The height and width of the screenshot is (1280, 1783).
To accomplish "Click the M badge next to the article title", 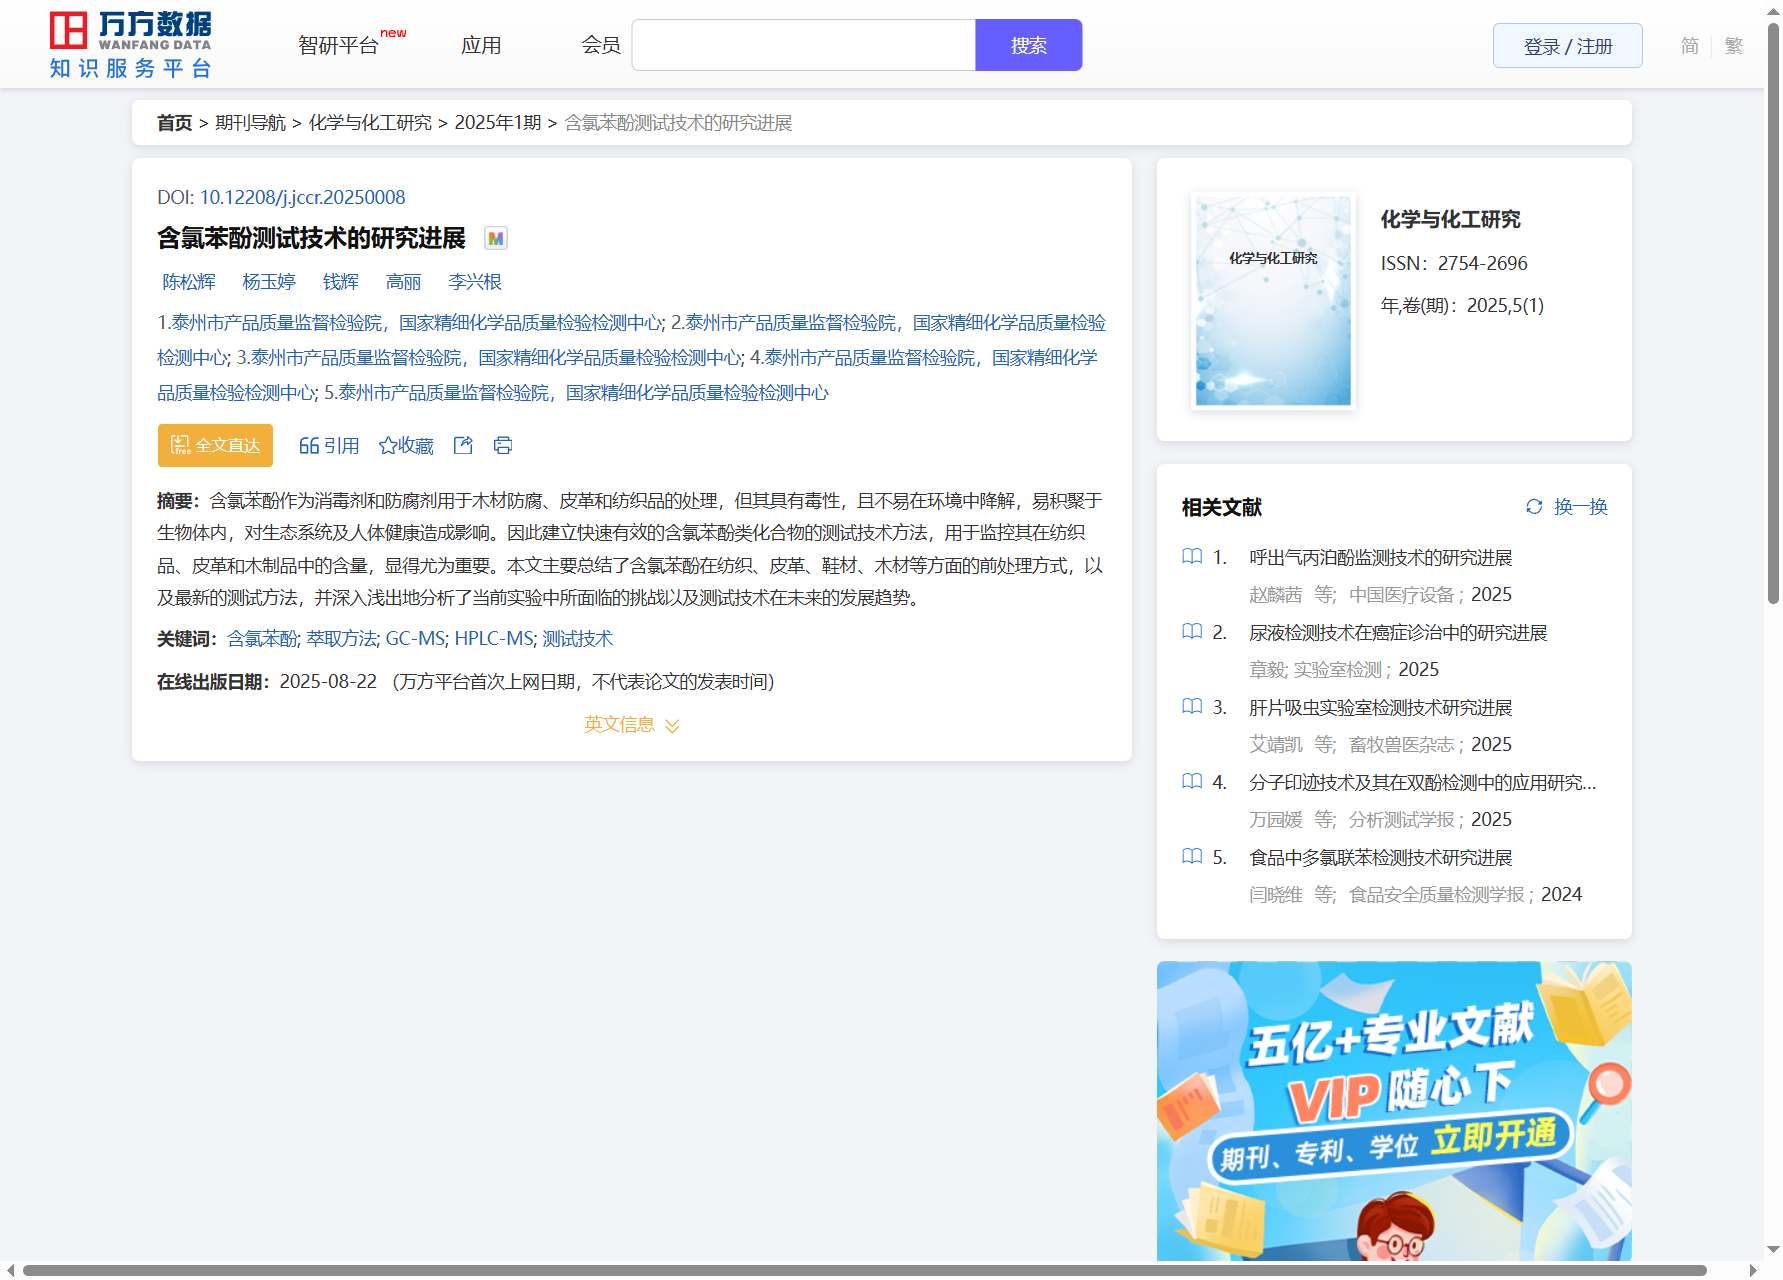I will [495, 238].
